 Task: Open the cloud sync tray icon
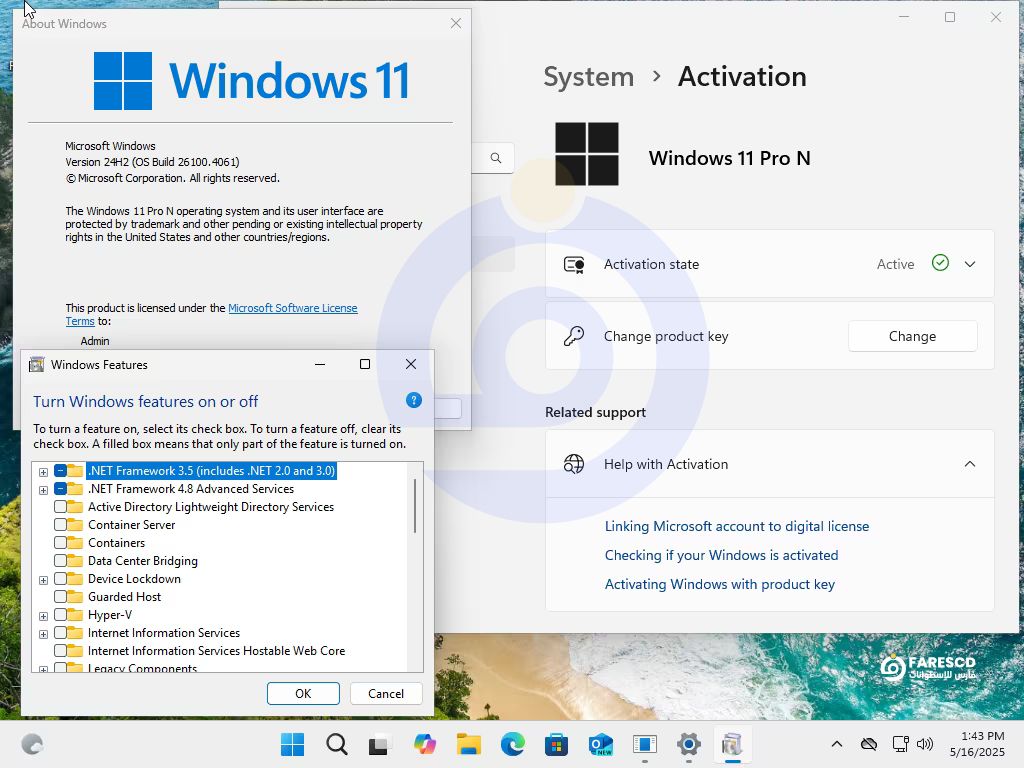tap(869, 744)
